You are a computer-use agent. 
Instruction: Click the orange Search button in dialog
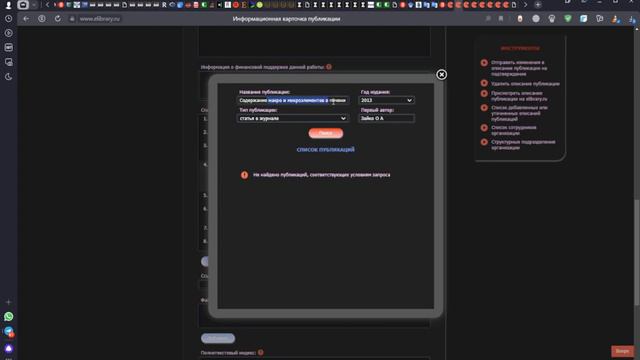pyautogui.click(x=326, y=133)
